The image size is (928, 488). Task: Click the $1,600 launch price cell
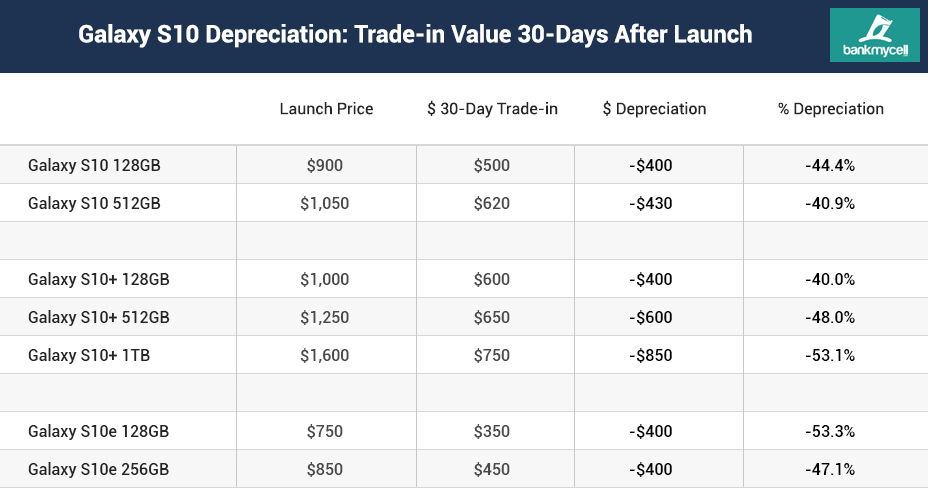pos(325,355)
